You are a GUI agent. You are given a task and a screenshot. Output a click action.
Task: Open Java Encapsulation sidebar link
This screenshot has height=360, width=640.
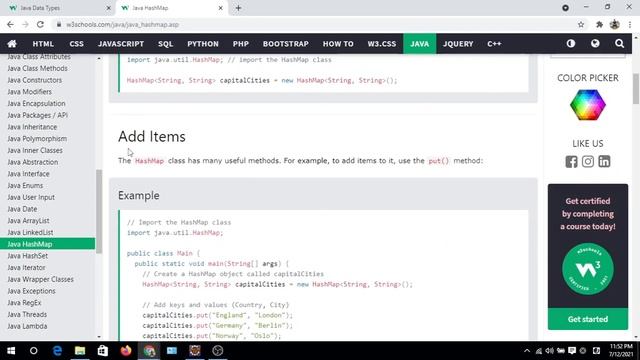[x=36, y=104]
